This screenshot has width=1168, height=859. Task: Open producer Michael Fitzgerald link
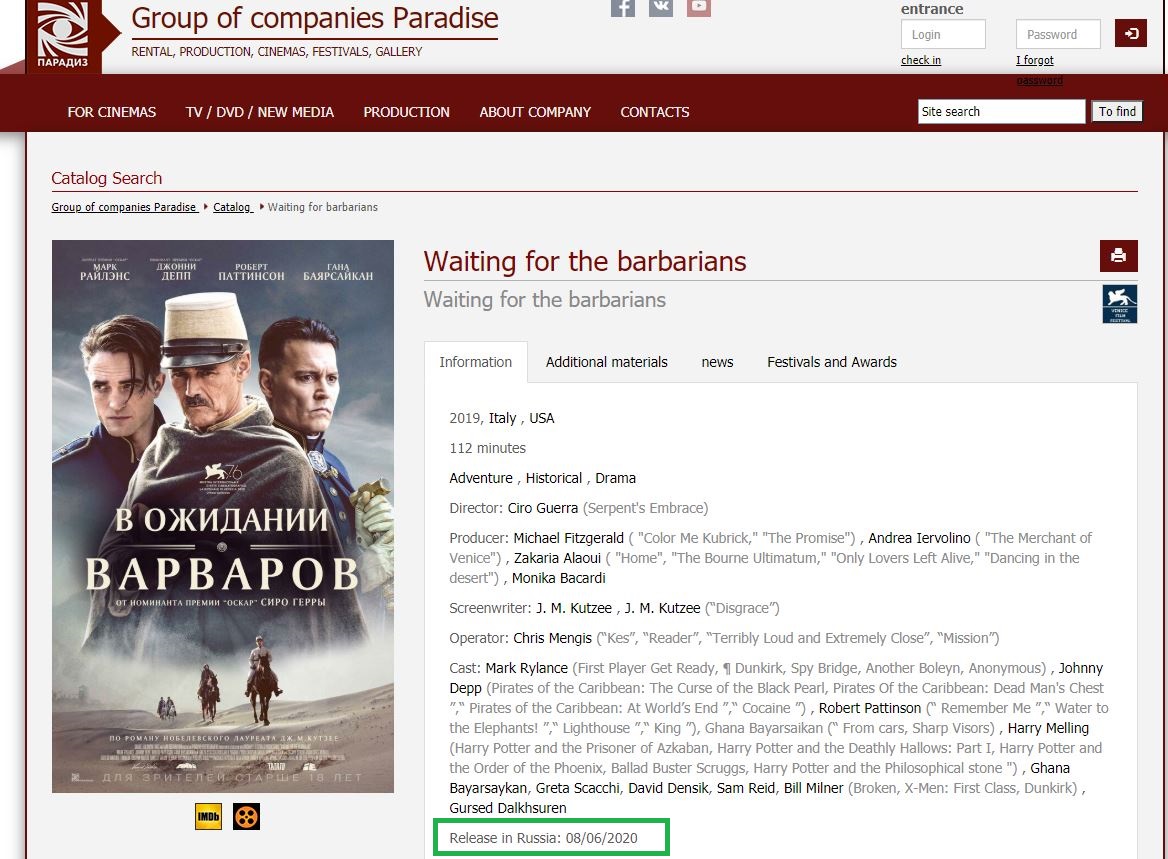tap(568, 538)
